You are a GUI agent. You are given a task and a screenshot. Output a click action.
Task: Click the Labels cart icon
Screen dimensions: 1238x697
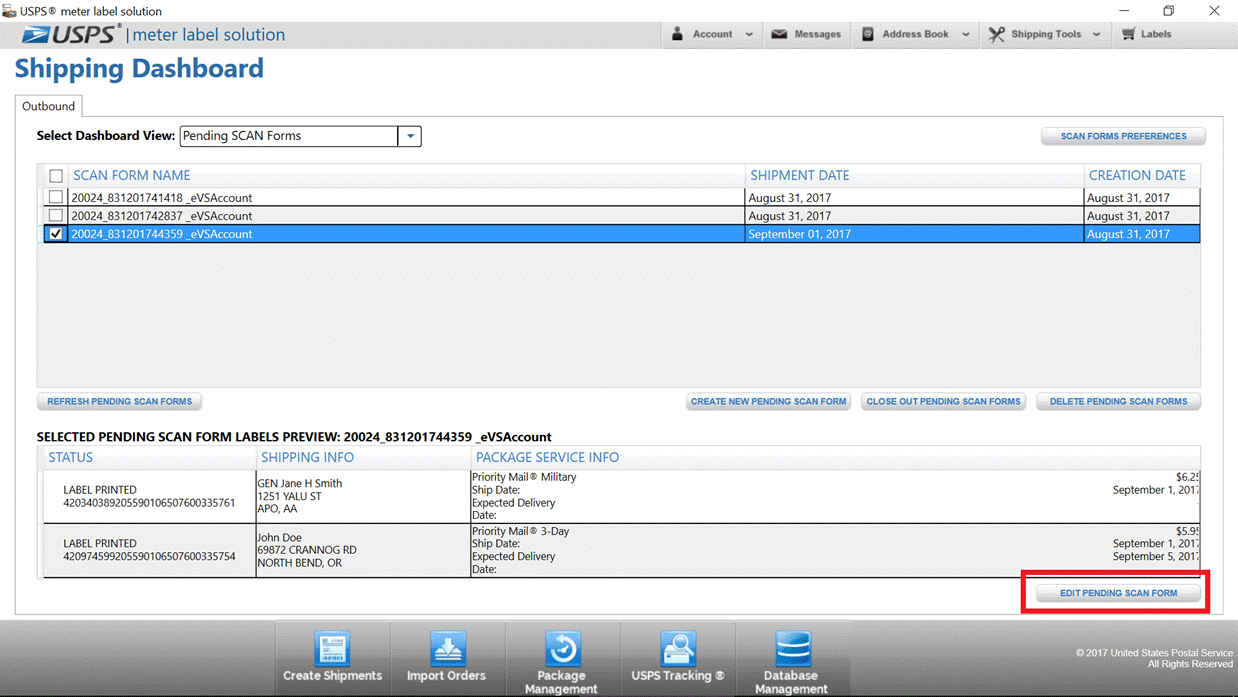pos(1128,34)
